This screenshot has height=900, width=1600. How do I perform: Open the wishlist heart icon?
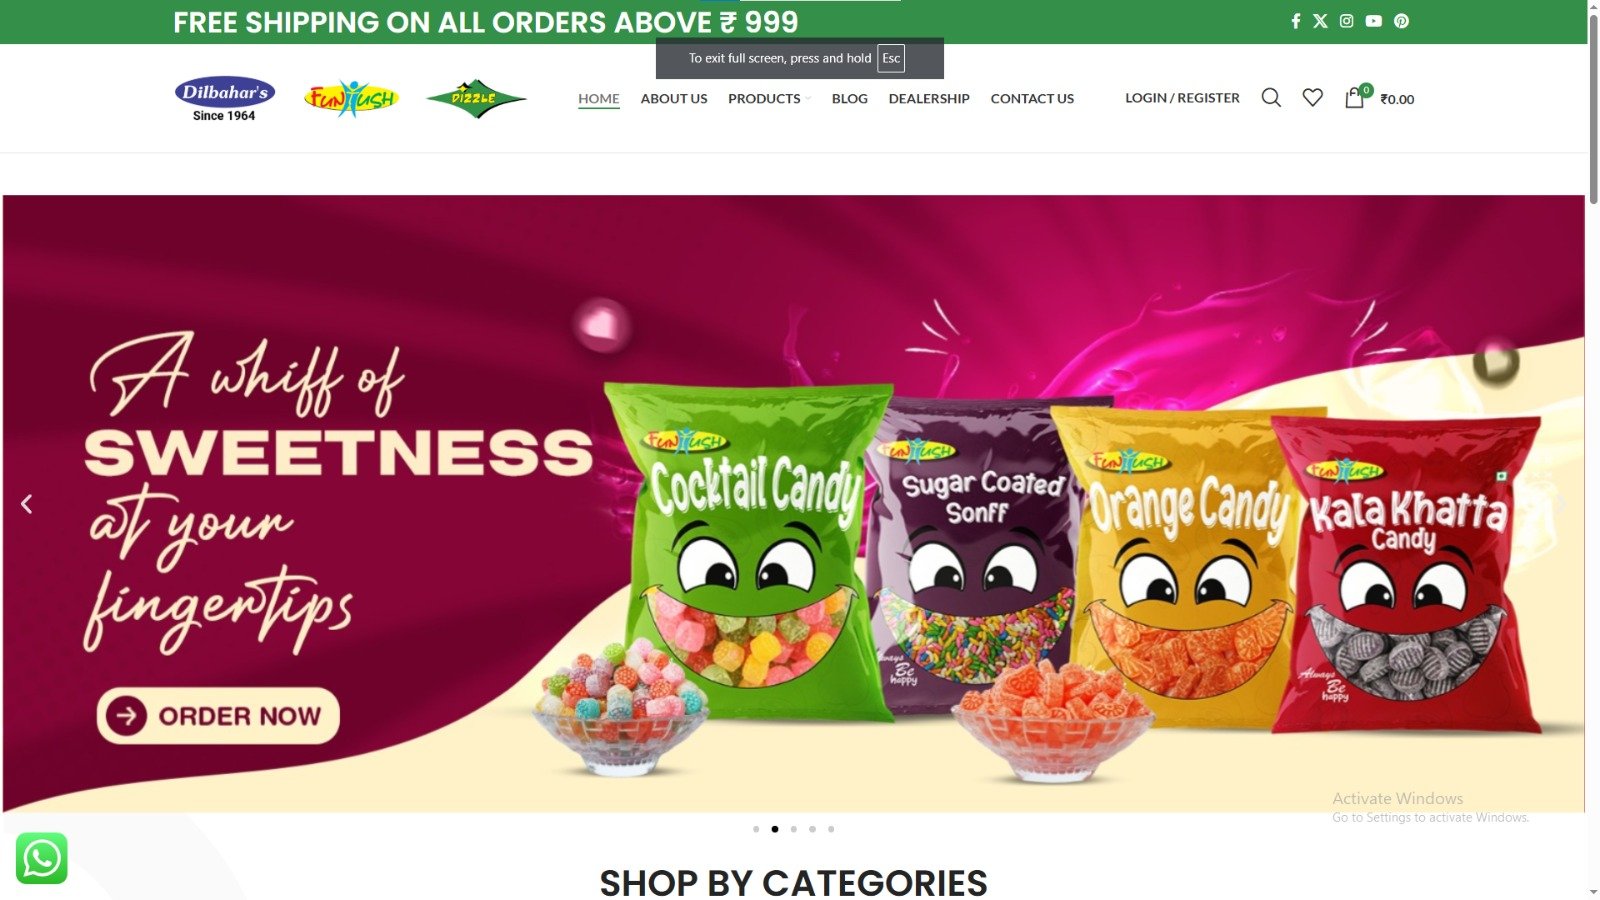pyautogui.click(x=1313, y=98)
